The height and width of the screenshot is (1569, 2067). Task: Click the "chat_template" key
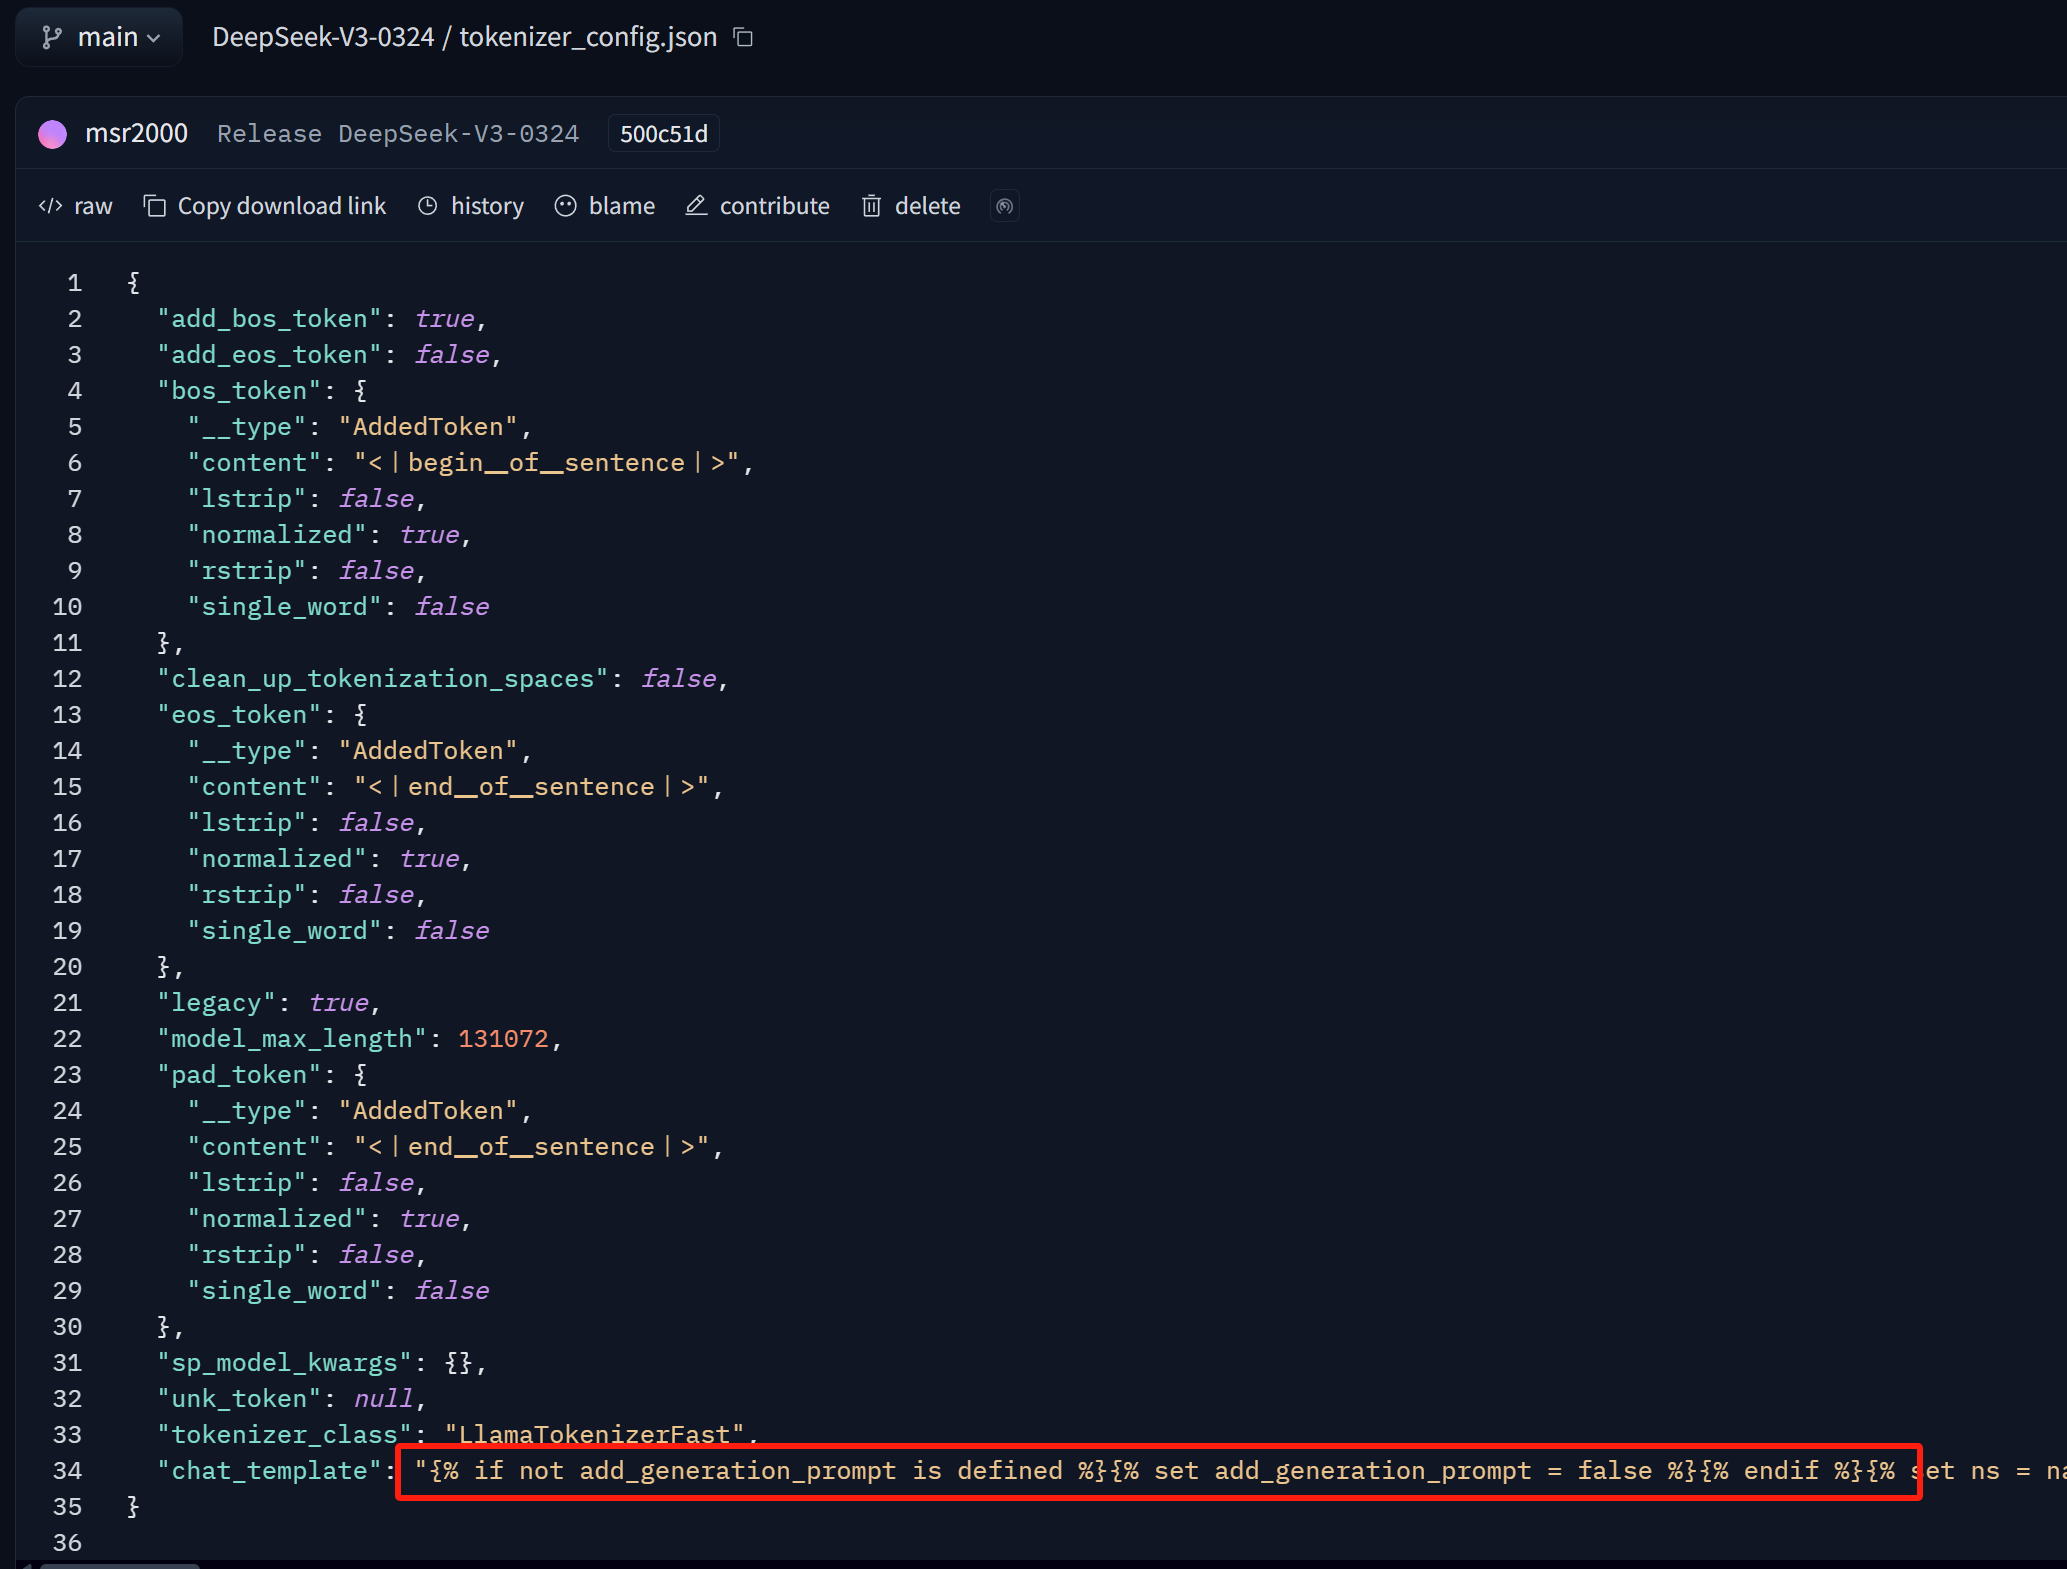(270, 1471)
